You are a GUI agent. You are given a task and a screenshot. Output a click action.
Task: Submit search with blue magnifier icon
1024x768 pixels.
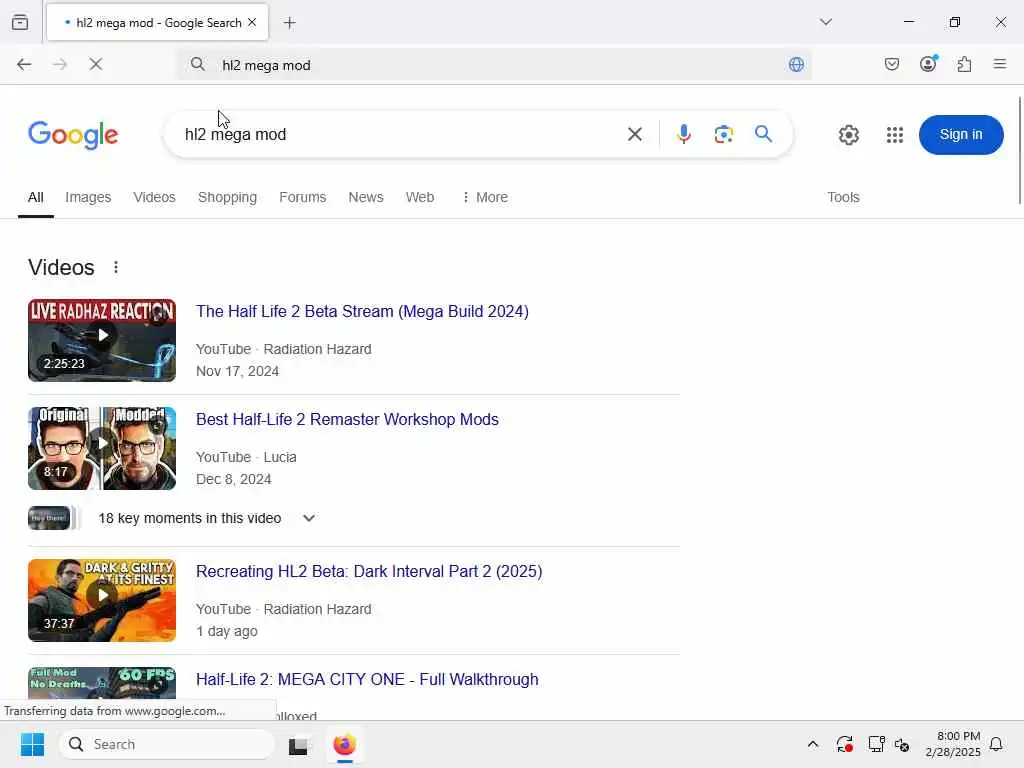point(763,134)
